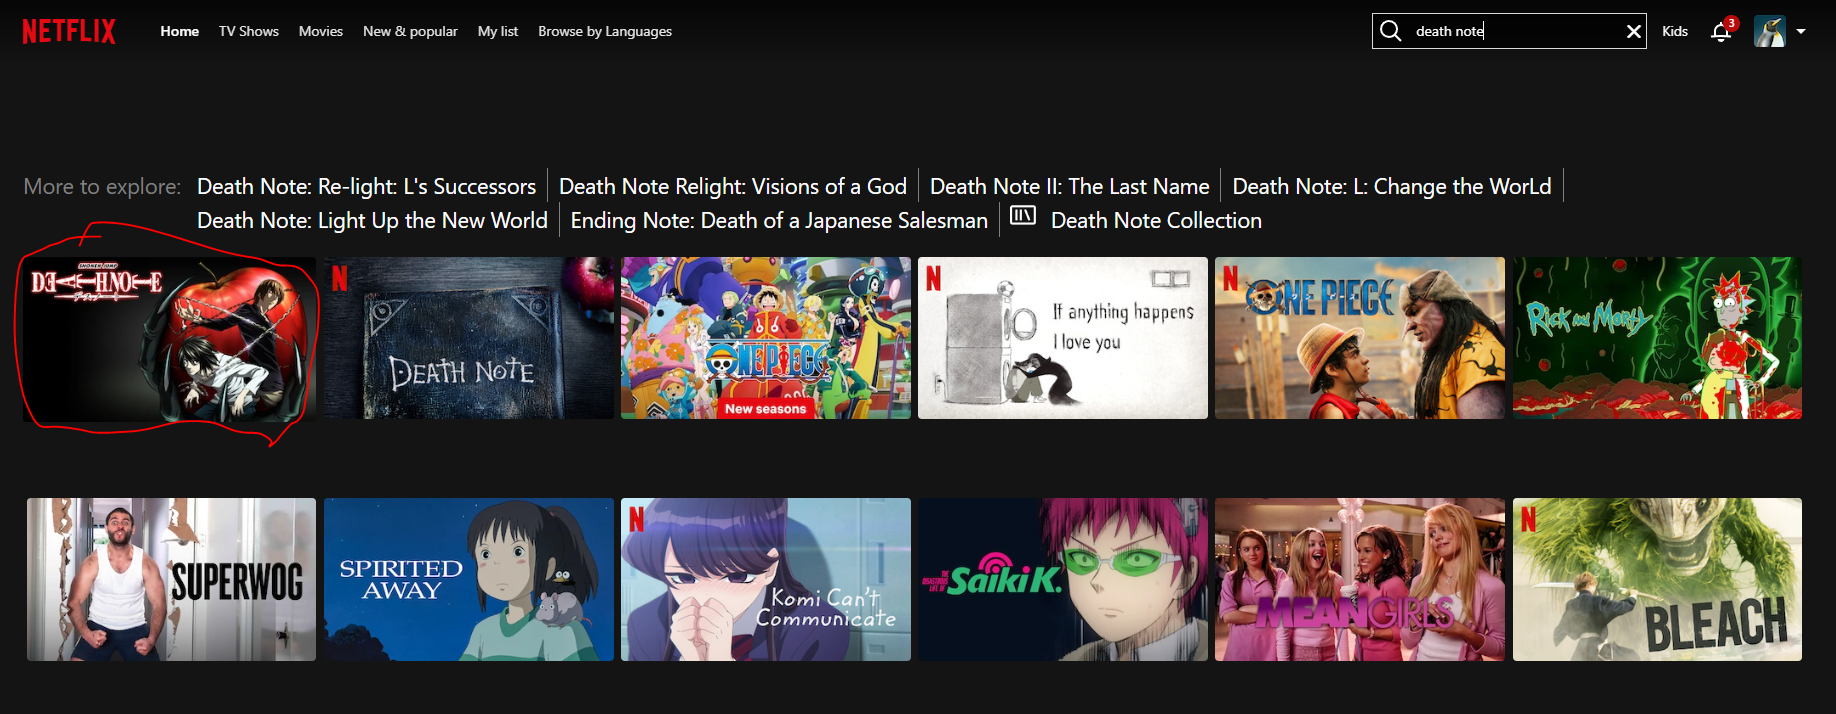Open Browse by Languages
This screenshot has width=1836, height=714.
[605, 31]
